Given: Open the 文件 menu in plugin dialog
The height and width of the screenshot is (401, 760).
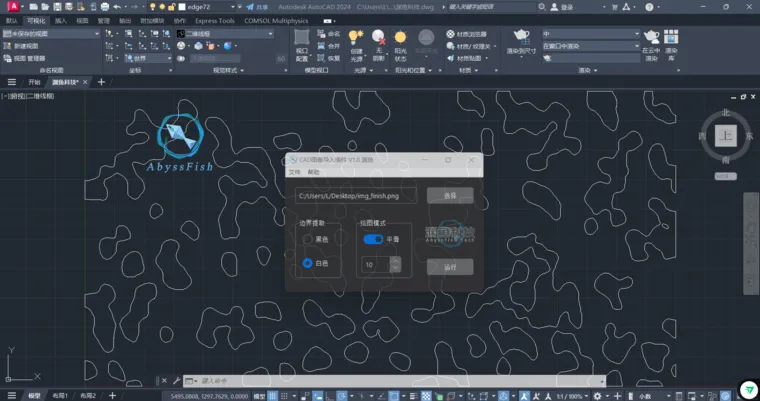Looking at the screenshot, I should pyautogui.click(x=294, y=172).
